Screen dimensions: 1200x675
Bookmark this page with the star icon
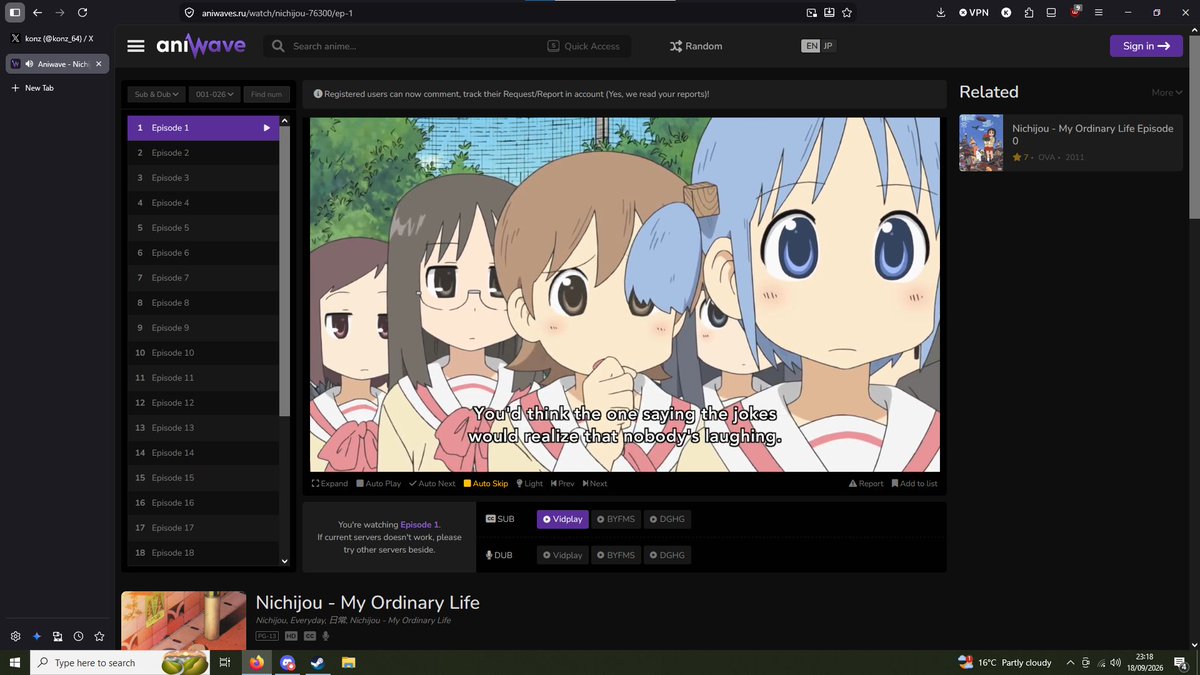point(847,13)
